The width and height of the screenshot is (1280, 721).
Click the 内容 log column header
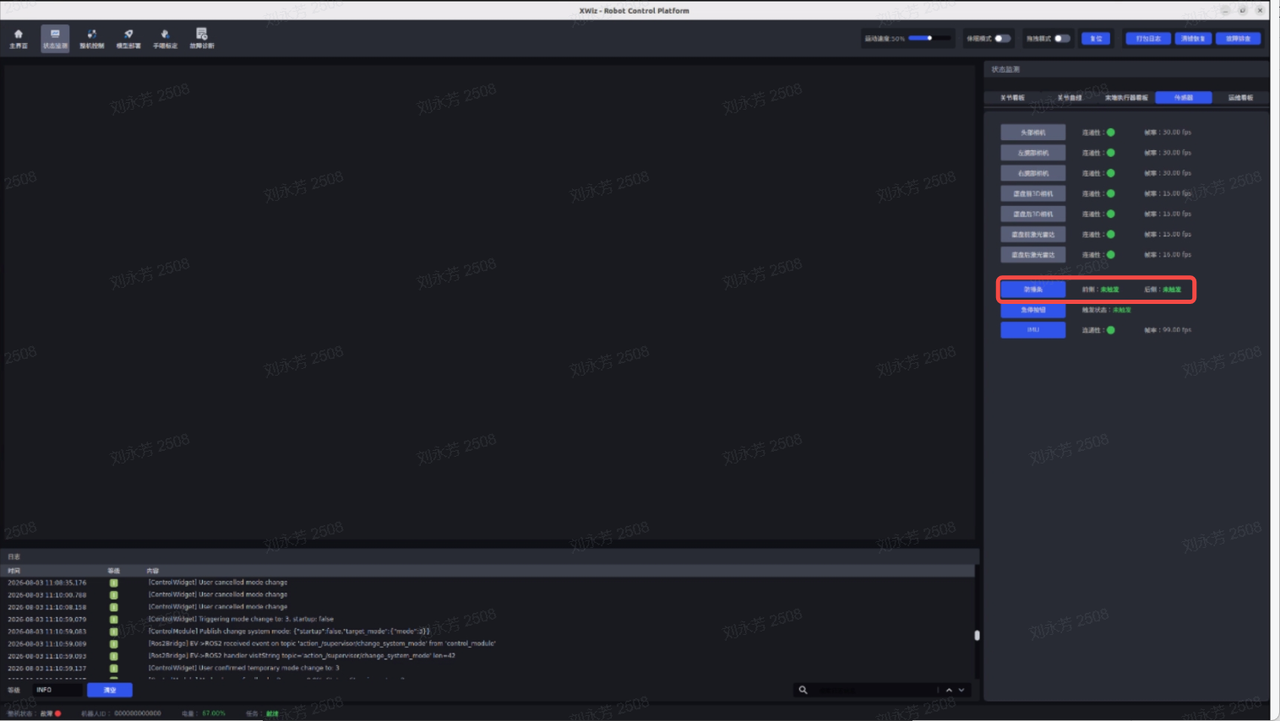pos(153,570)
